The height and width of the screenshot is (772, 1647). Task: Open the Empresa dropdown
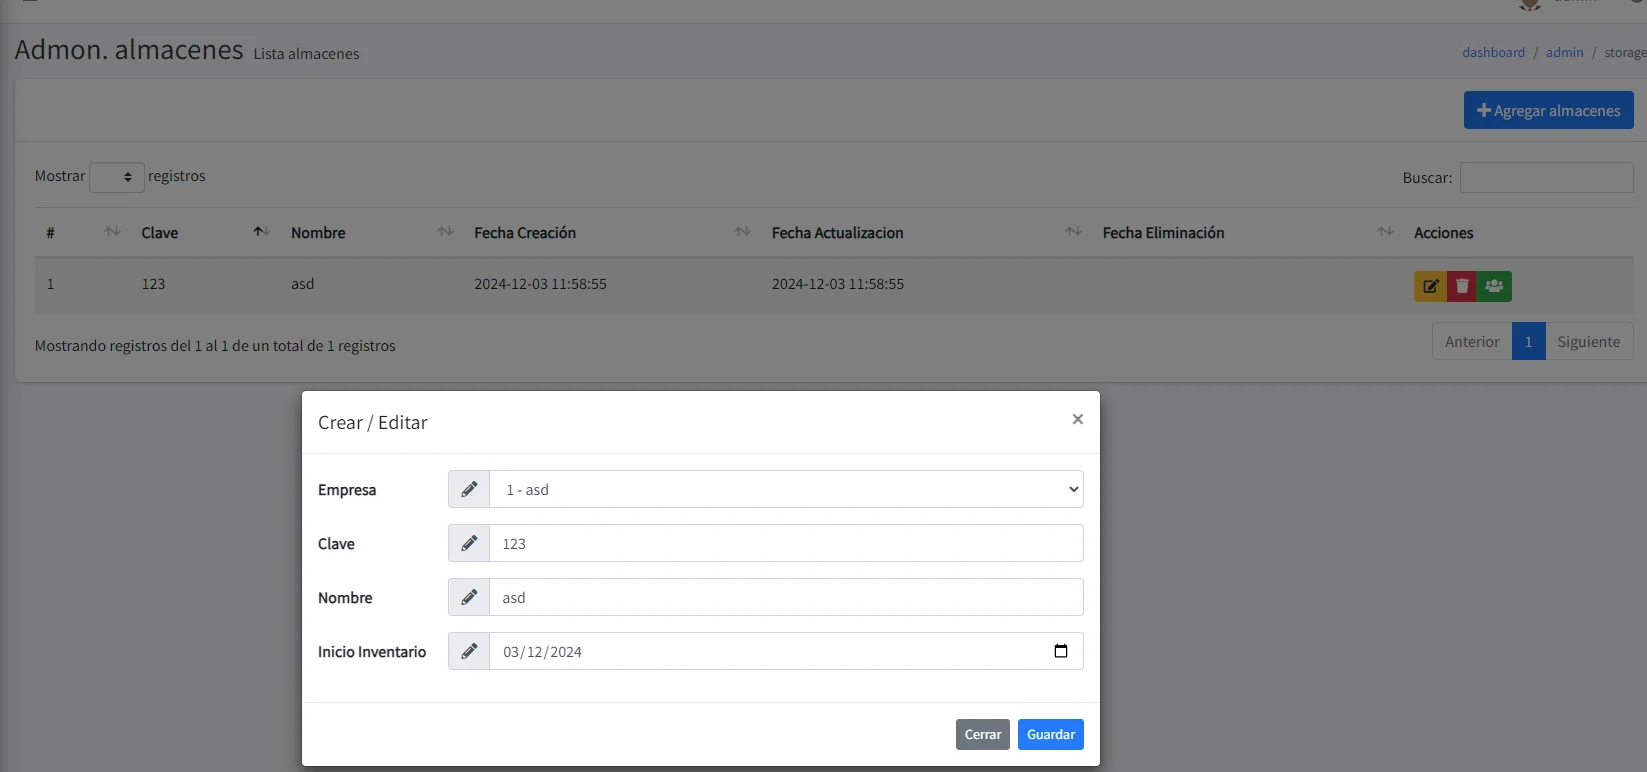point(785,490)
